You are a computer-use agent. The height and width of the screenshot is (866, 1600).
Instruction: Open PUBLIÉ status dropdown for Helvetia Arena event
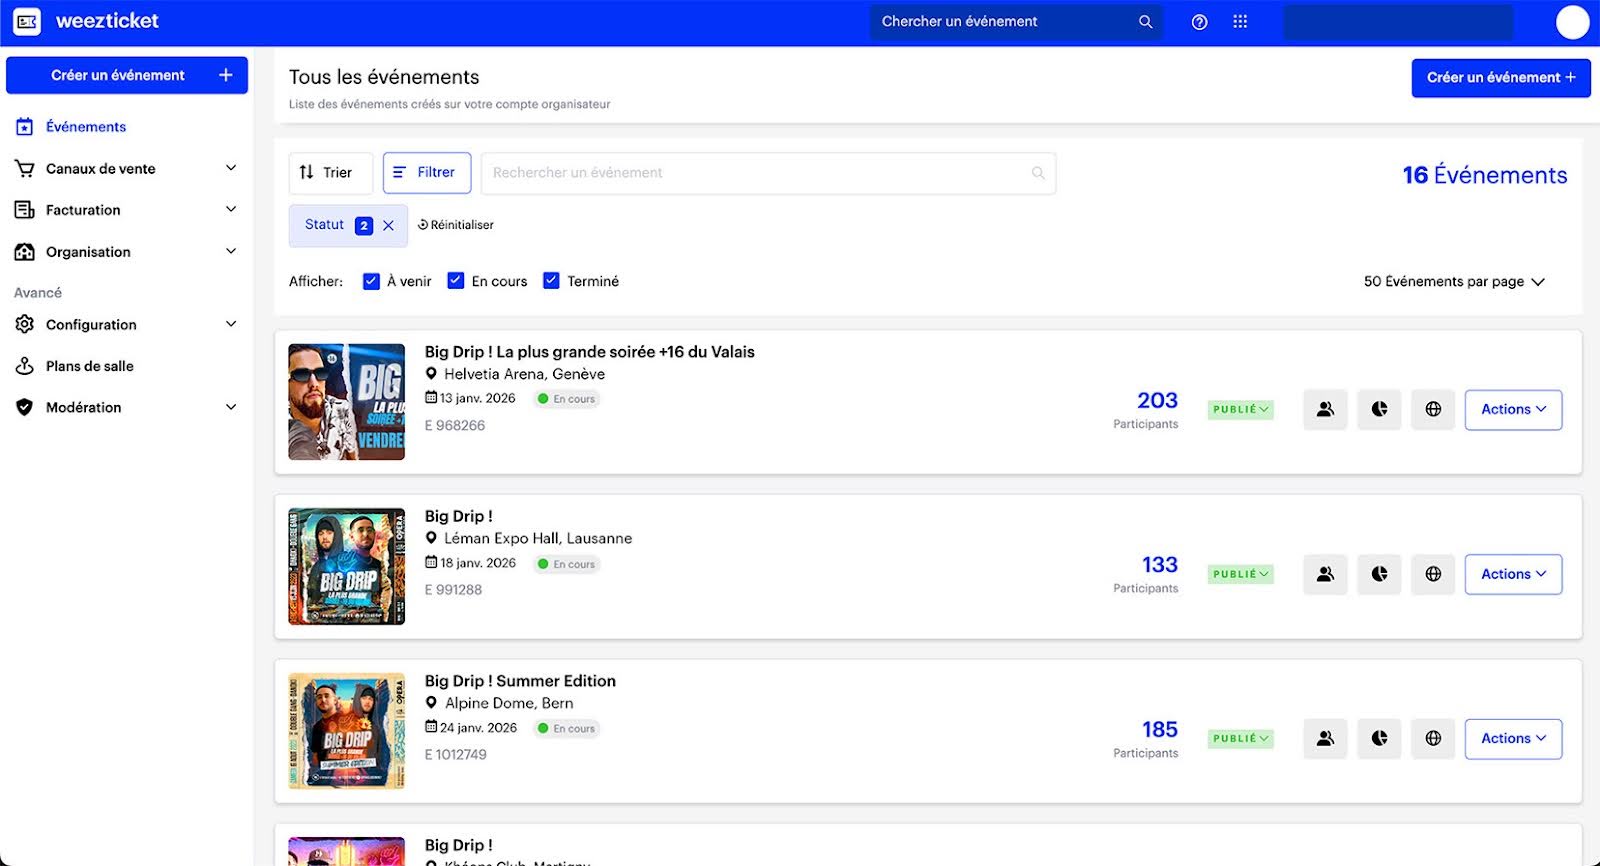(x=1241, y=410)
